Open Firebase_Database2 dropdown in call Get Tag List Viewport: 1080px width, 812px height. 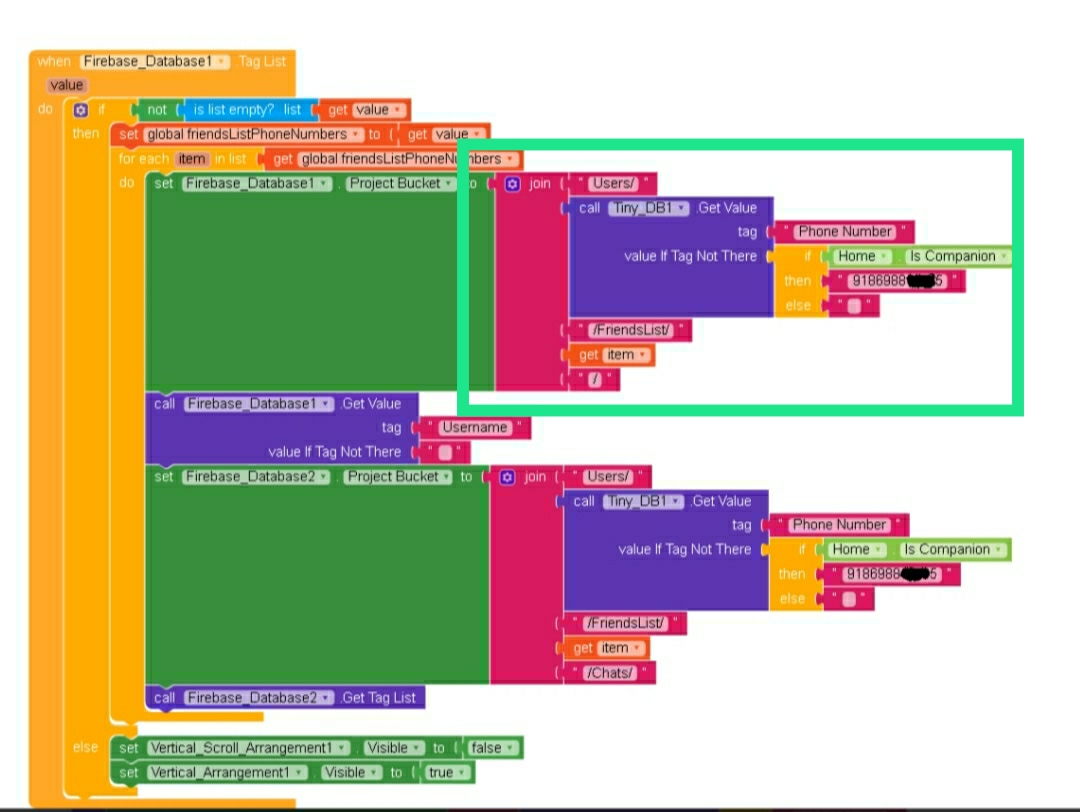click(259, 698)
